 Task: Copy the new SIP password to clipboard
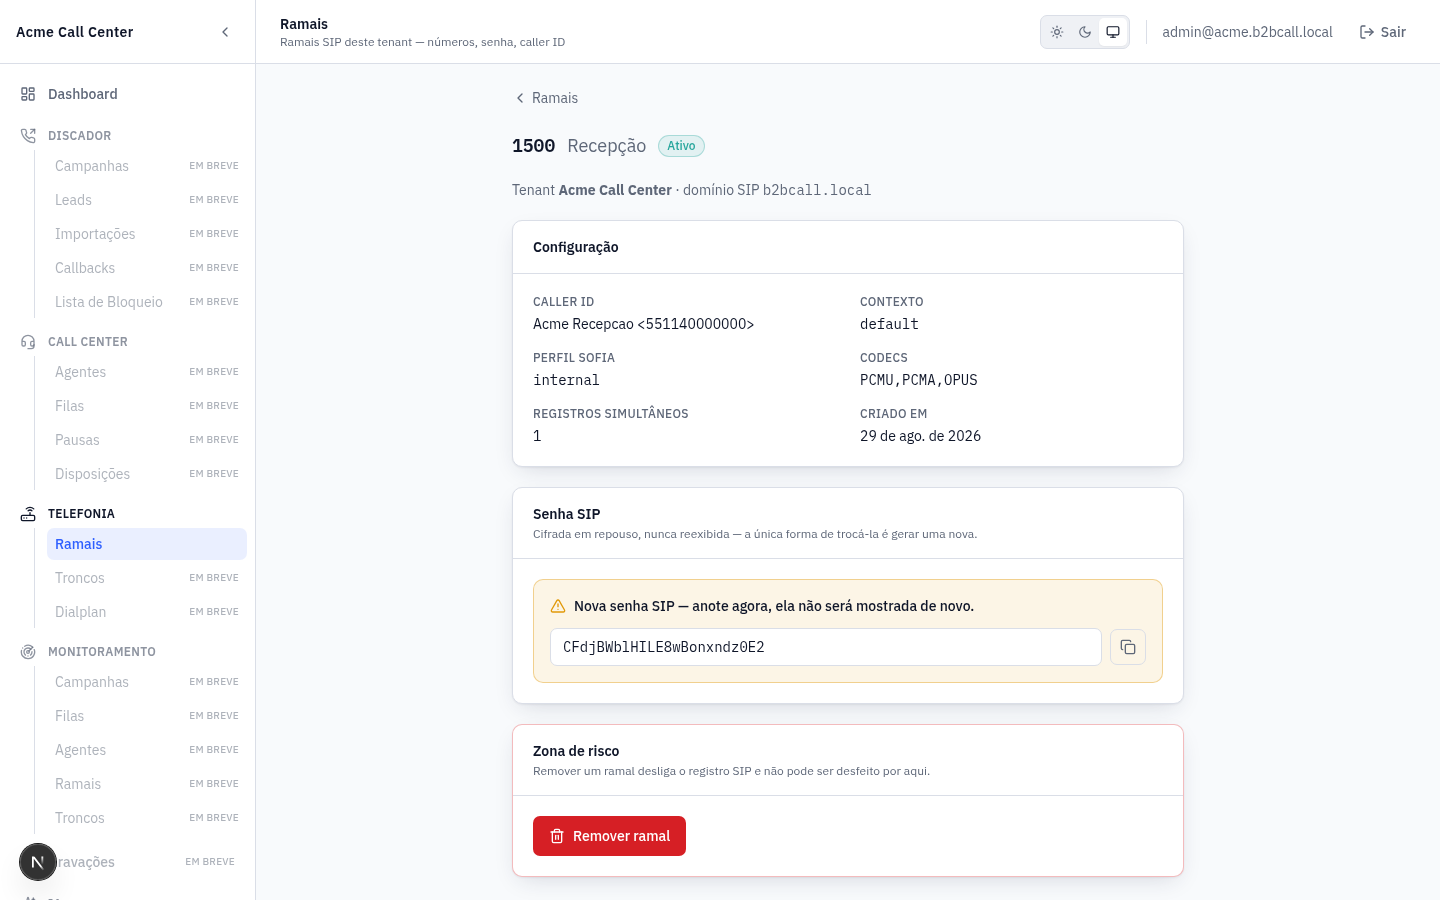(1128, 647)
